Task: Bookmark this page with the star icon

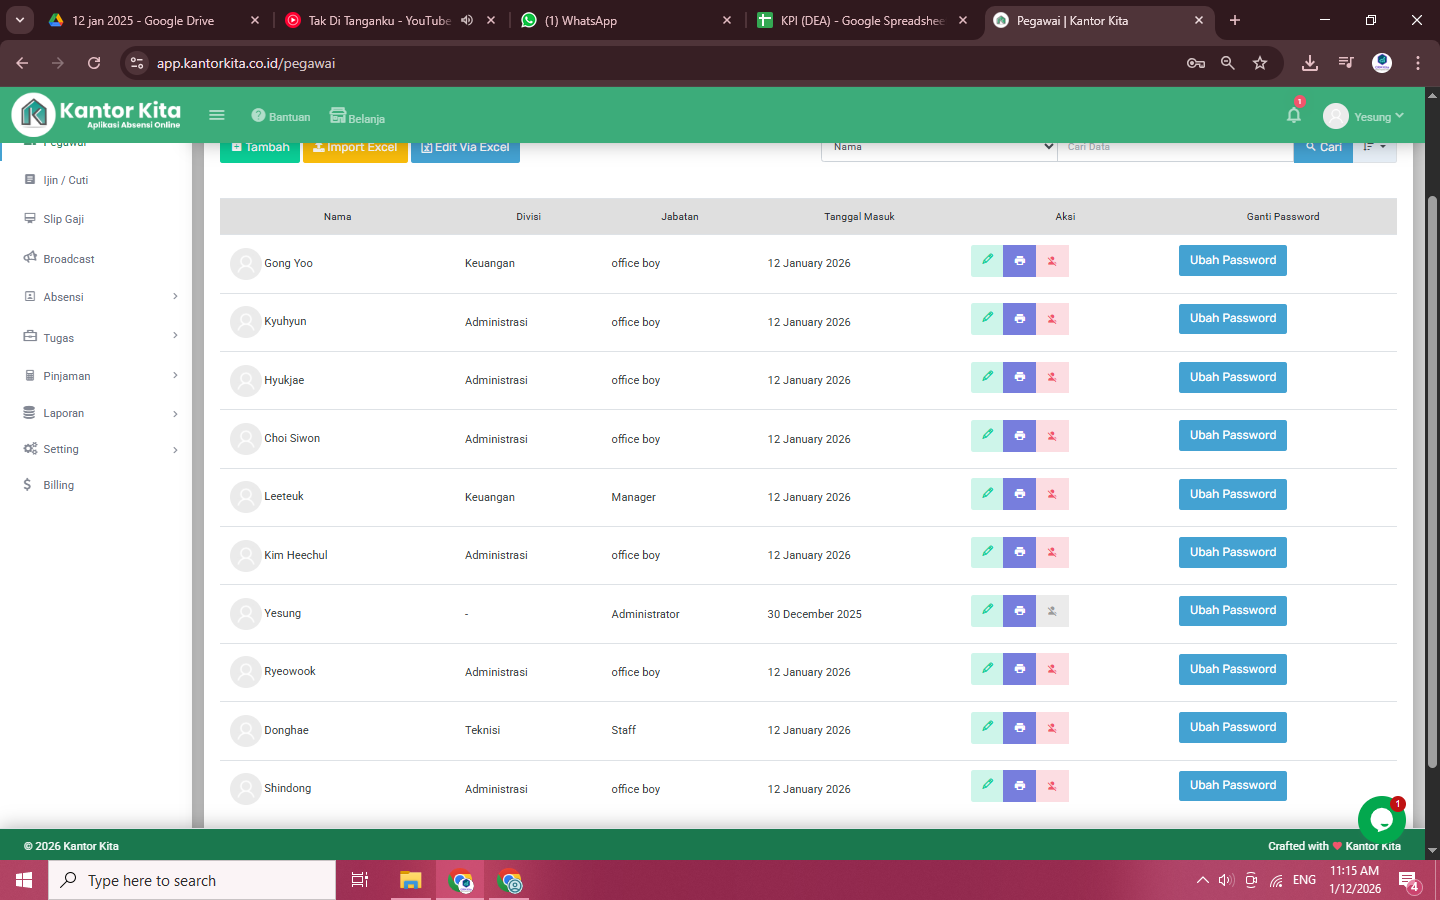Action: click(1260, 63)
